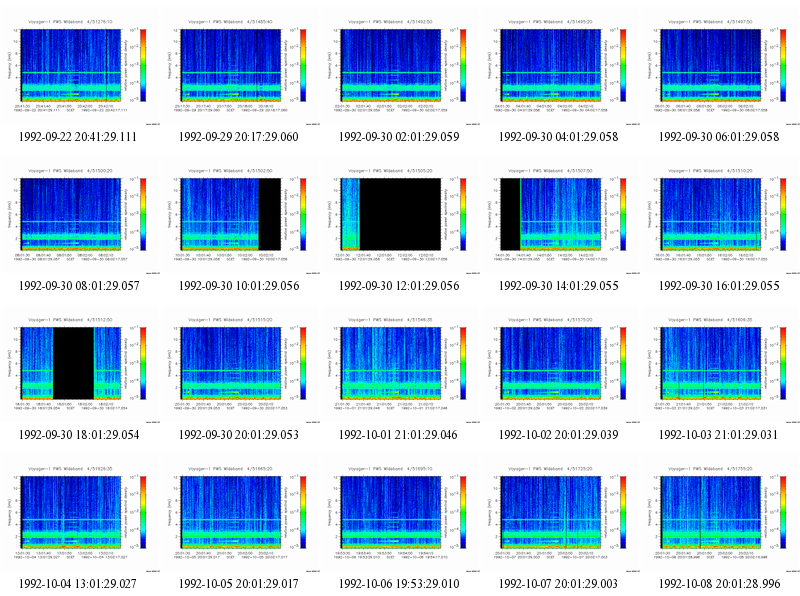The width and height of the screenshot is (800, 596).
Task: Click the caption text 1992-10-07 20:01:29.003
Action: pyautogui.click(x=558, y=584)
